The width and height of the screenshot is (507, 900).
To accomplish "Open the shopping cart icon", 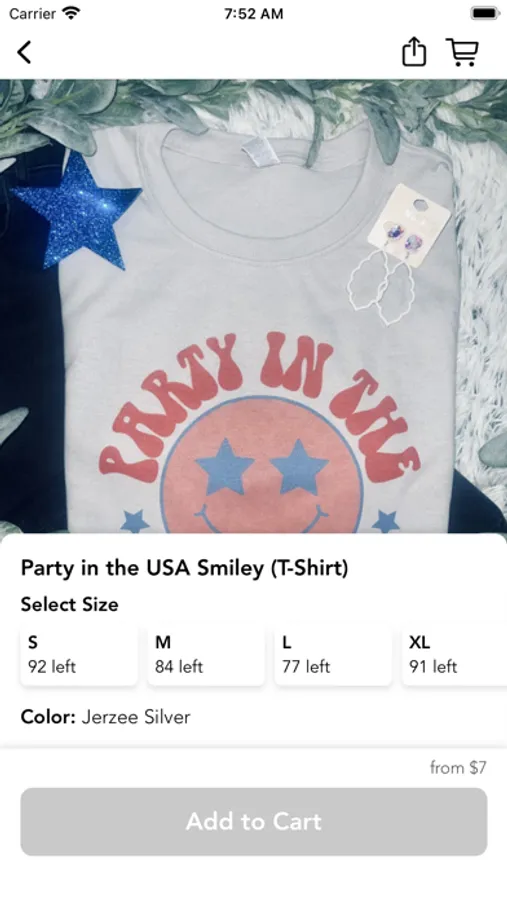I will (x=462, y=52).
